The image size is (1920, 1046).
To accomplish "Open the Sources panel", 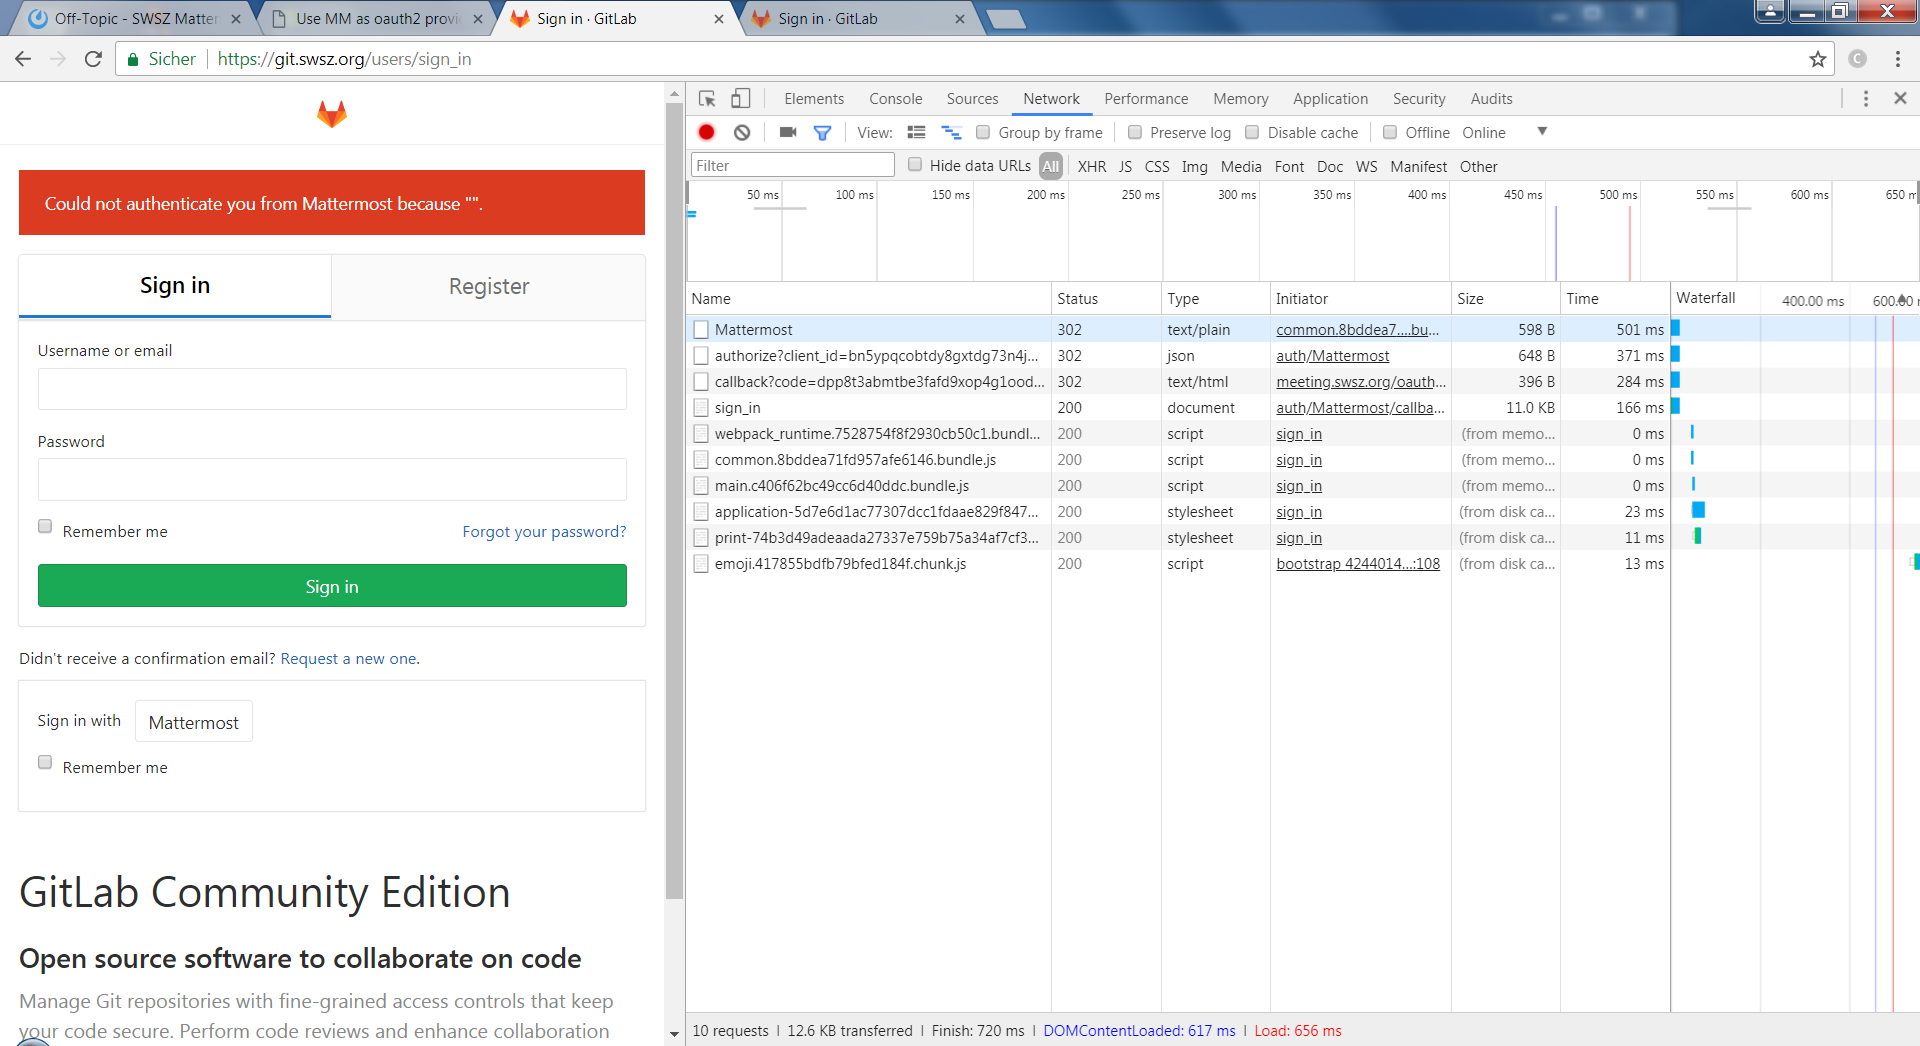I will click(973, 98).
